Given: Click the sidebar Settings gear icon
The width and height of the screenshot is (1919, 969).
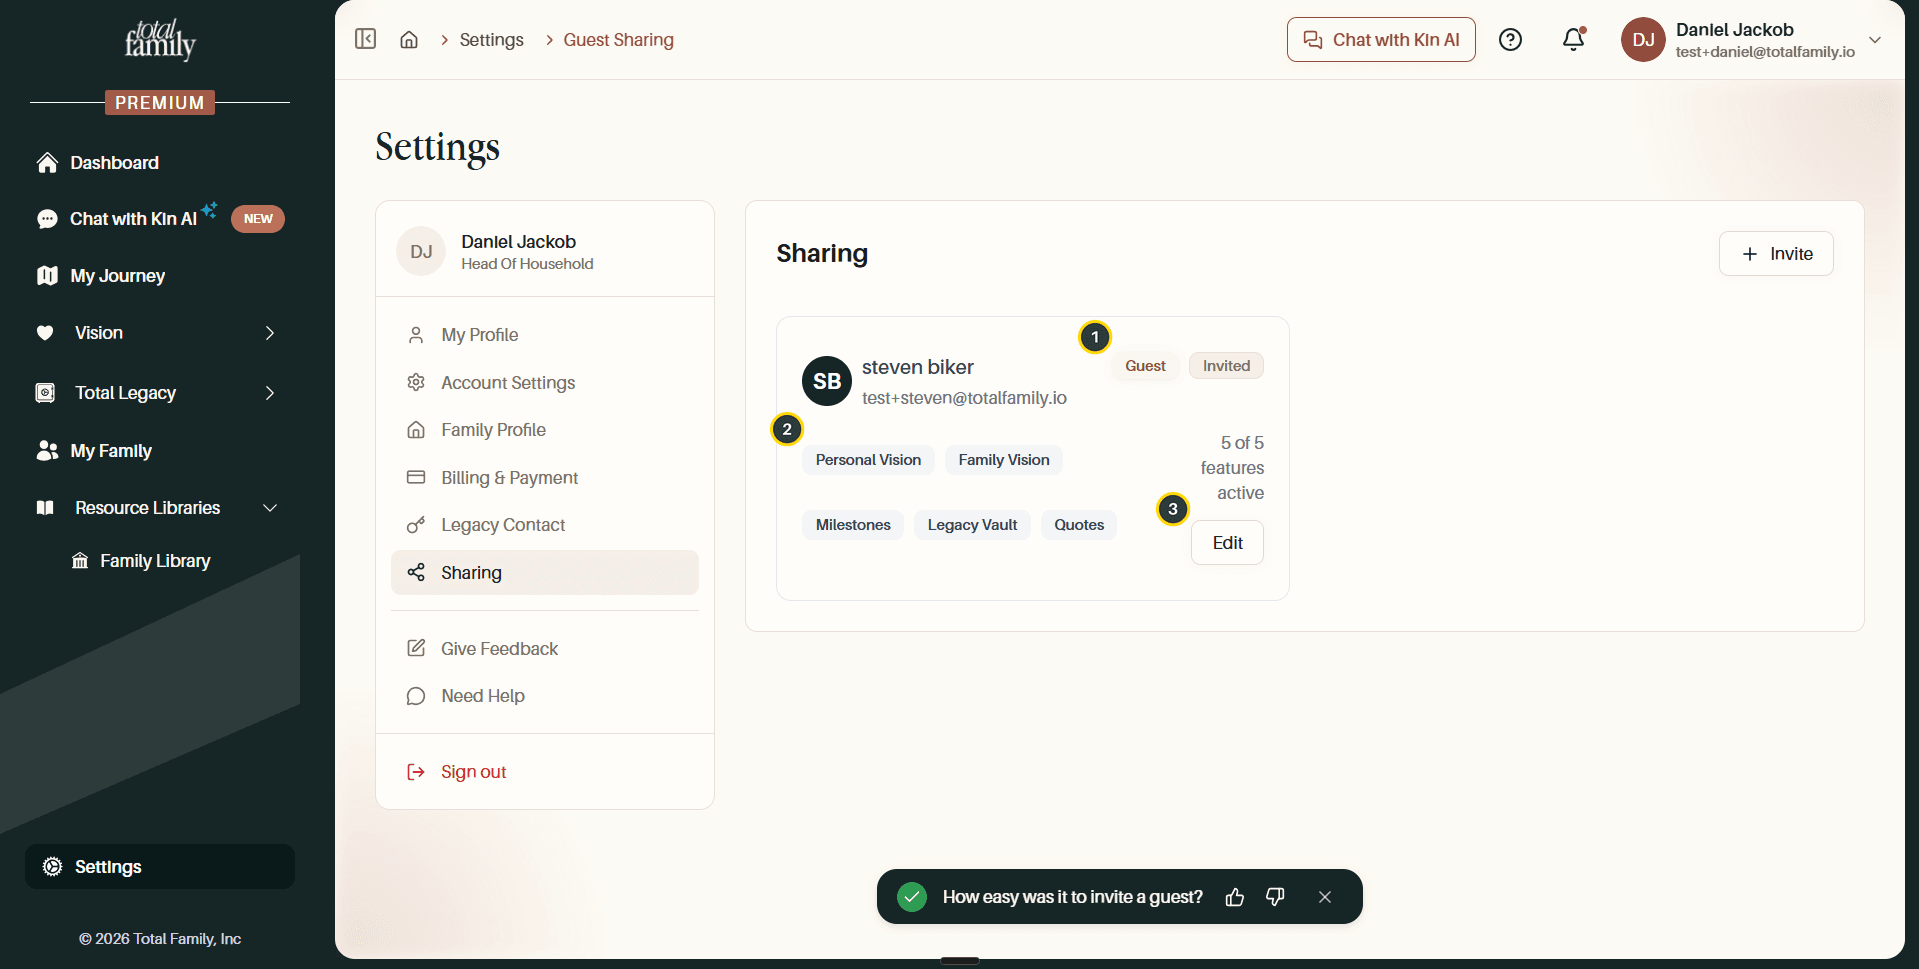Looking at the screenshot, I should tap(53, 867).
